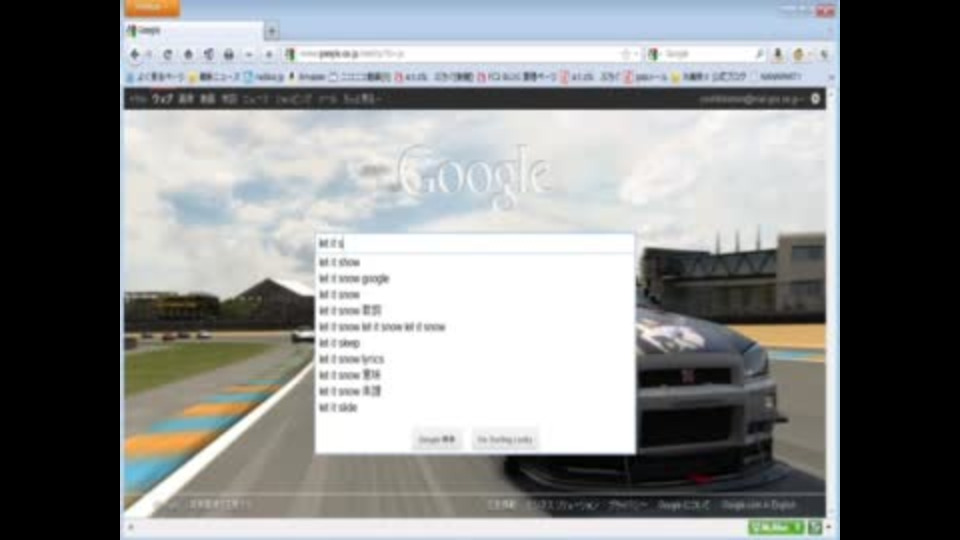960x540 pixels.
Task: Select the Google browser tab
Action: click(x=193, y=30)
